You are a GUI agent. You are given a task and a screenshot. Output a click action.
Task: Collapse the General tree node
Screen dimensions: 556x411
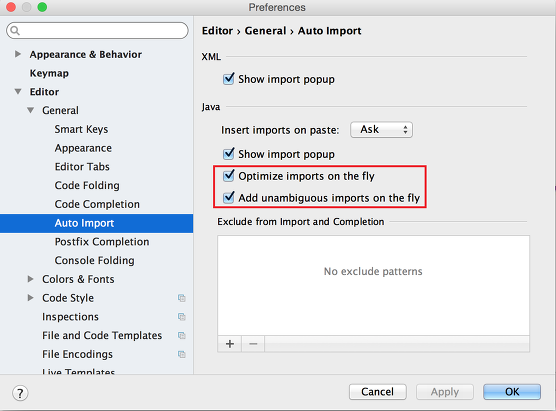click(30, 110)
